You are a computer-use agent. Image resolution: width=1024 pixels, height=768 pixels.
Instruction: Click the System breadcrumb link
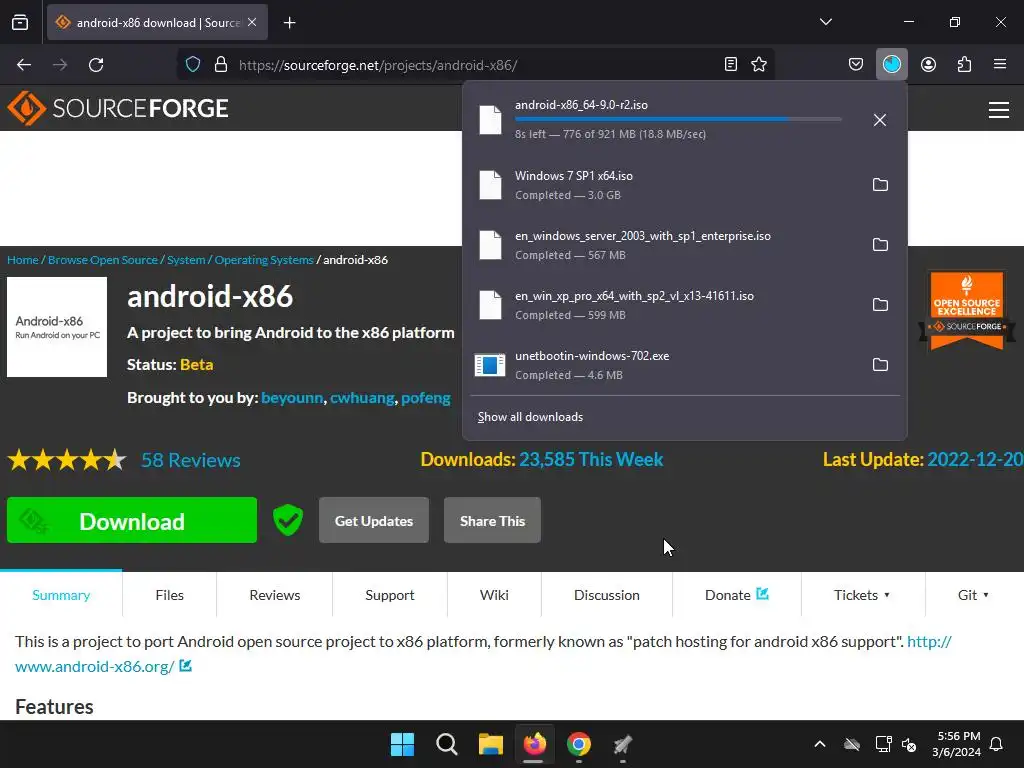pyautogui.click(x=186, y=260)
